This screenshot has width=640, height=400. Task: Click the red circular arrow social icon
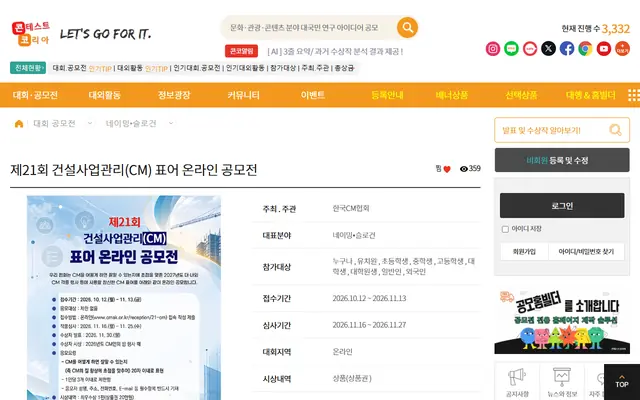pyautogui.click(x=530, y=49)
